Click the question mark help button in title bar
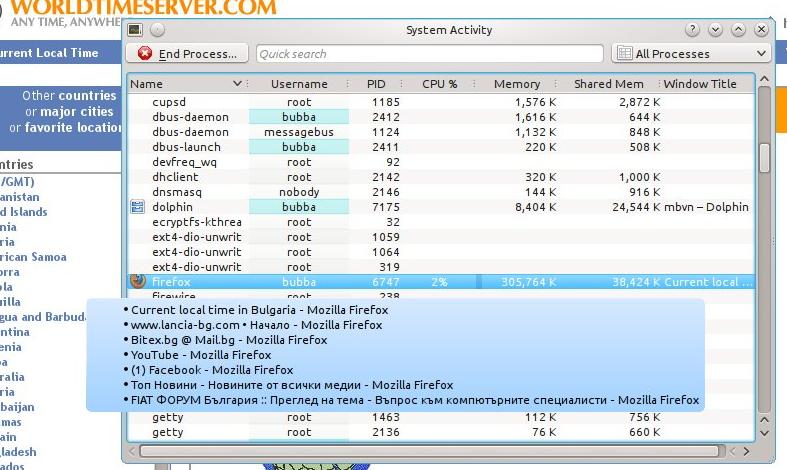 click(x=693, y=30)
